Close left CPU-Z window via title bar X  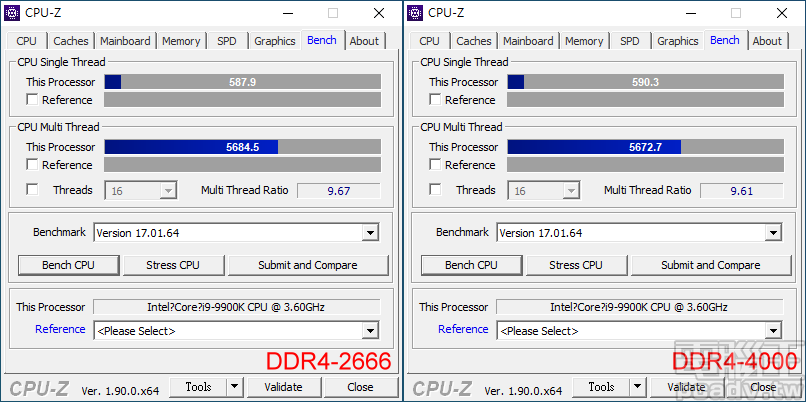click(x=379, y=13)
